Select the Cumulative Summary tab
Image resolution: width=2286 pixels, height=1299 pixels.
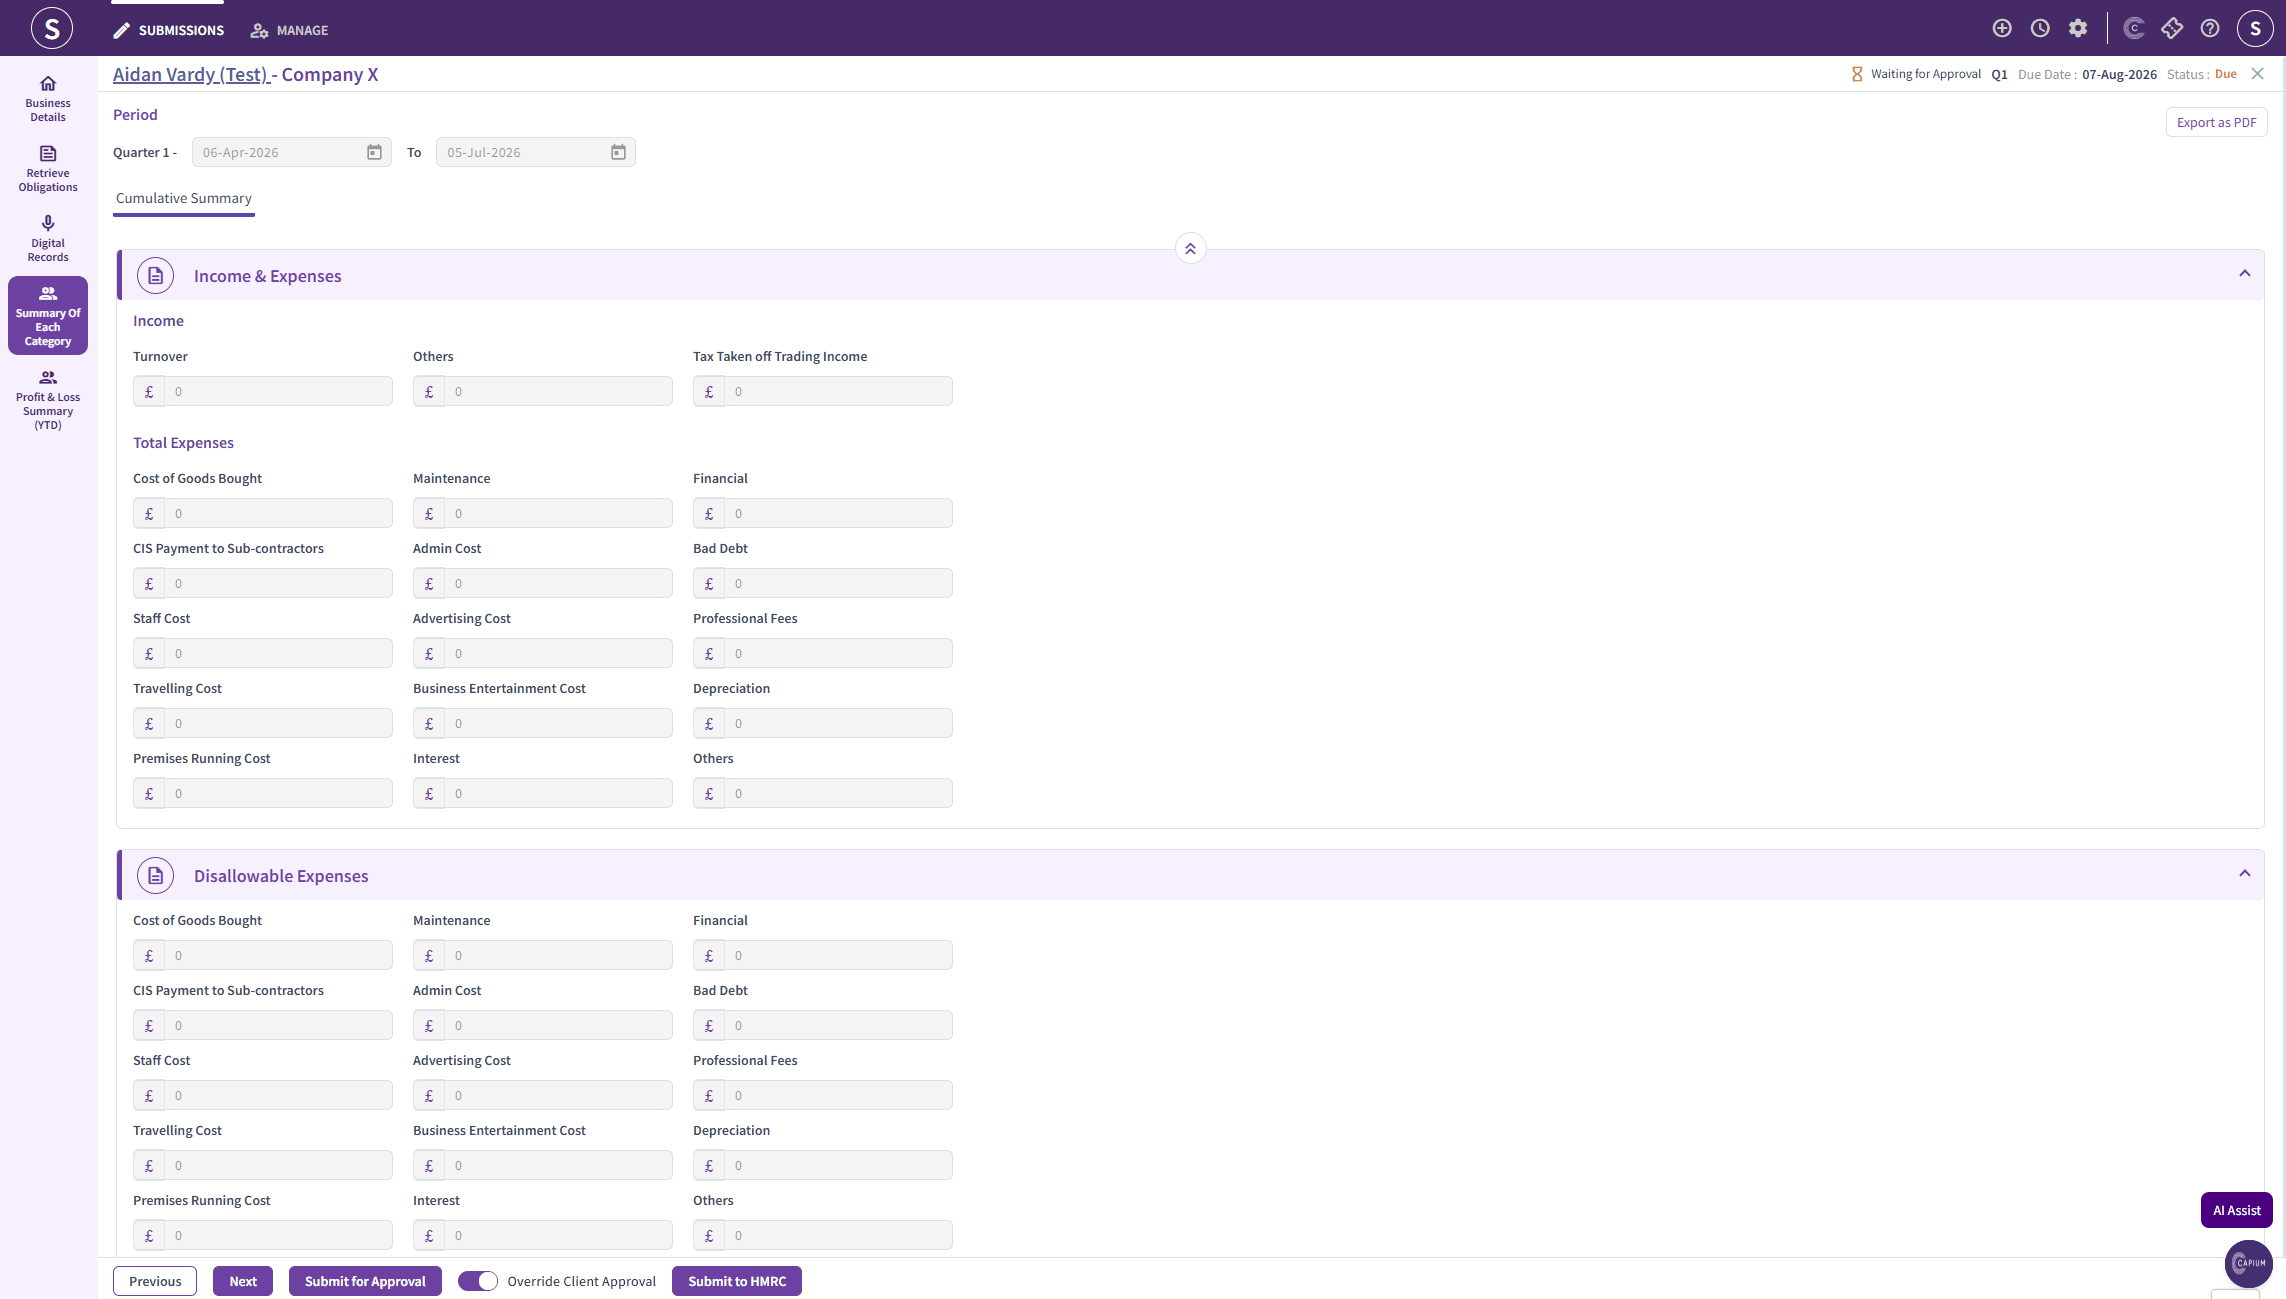tap(184, 198)
